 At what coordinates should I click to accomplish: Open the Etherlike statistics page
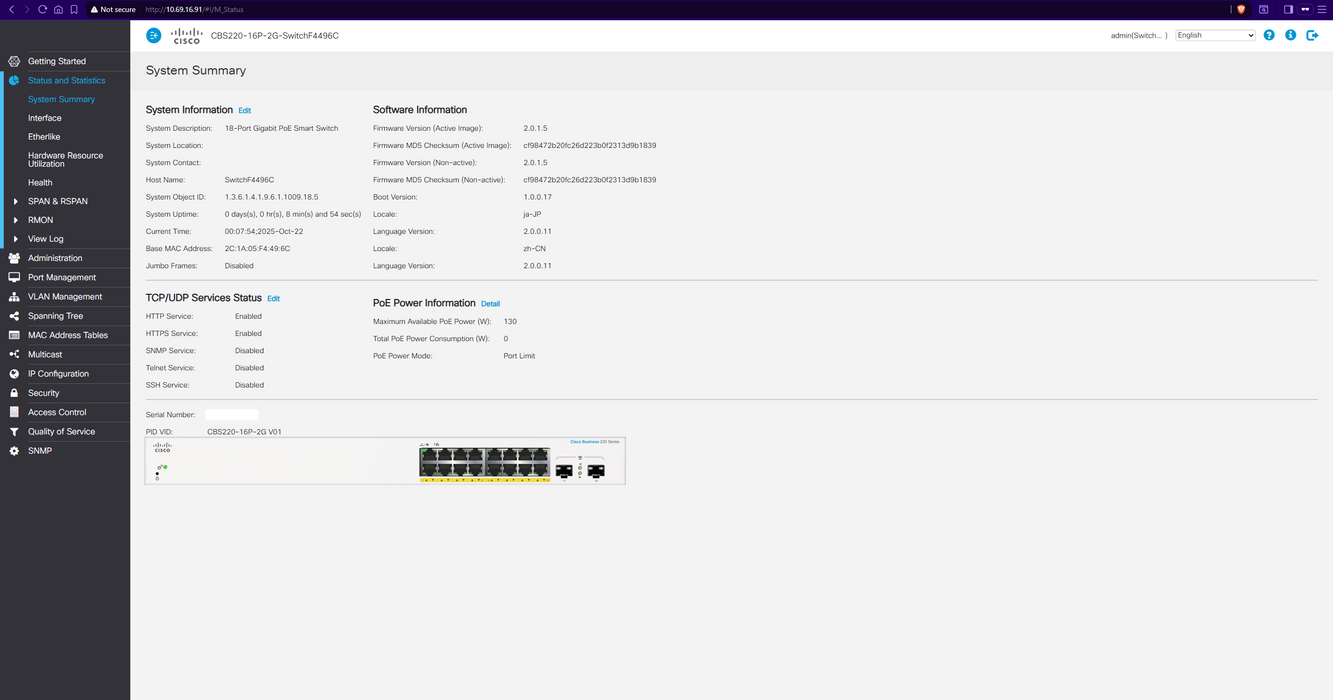44,137
